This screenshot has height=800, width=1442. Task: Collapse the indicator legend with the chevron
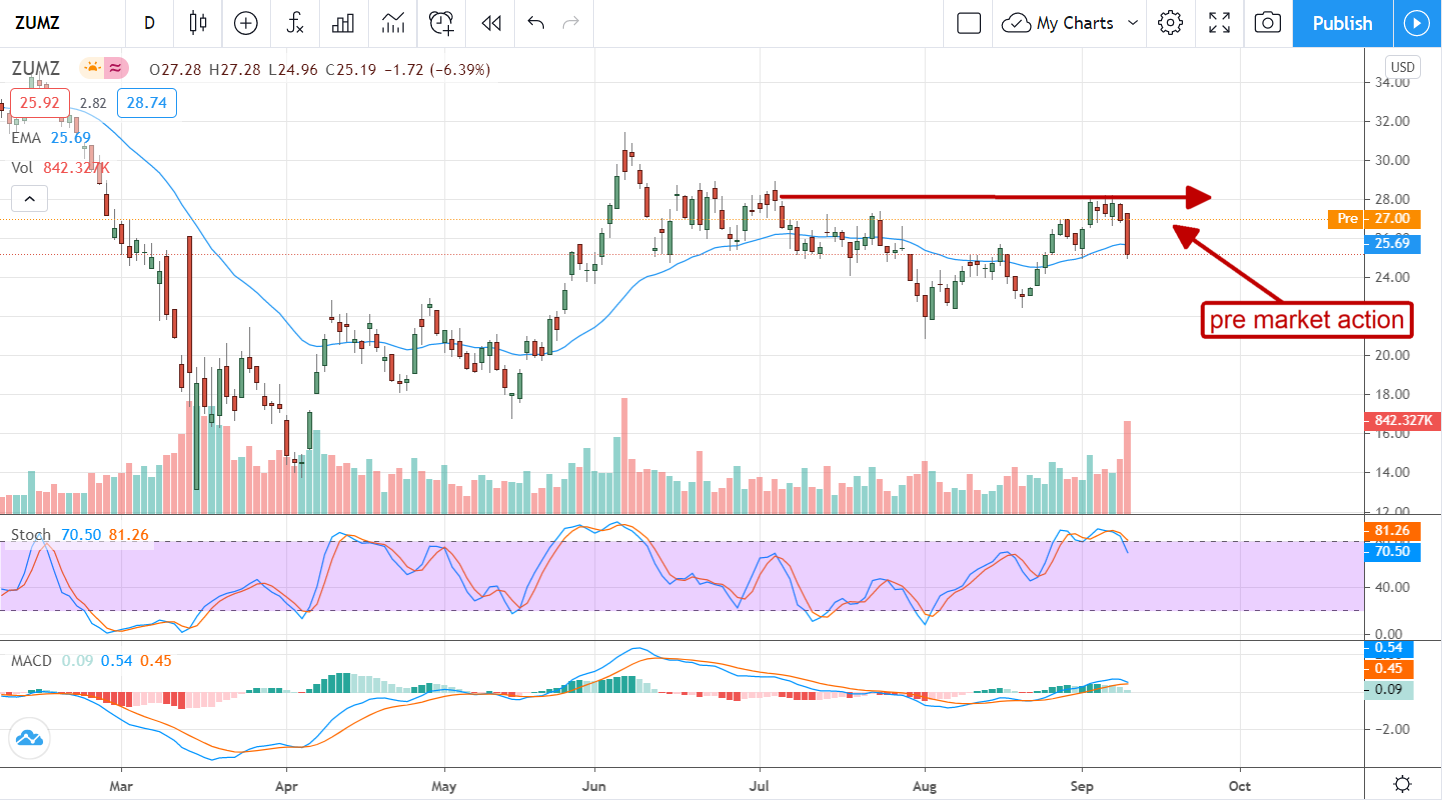point(29,200)
